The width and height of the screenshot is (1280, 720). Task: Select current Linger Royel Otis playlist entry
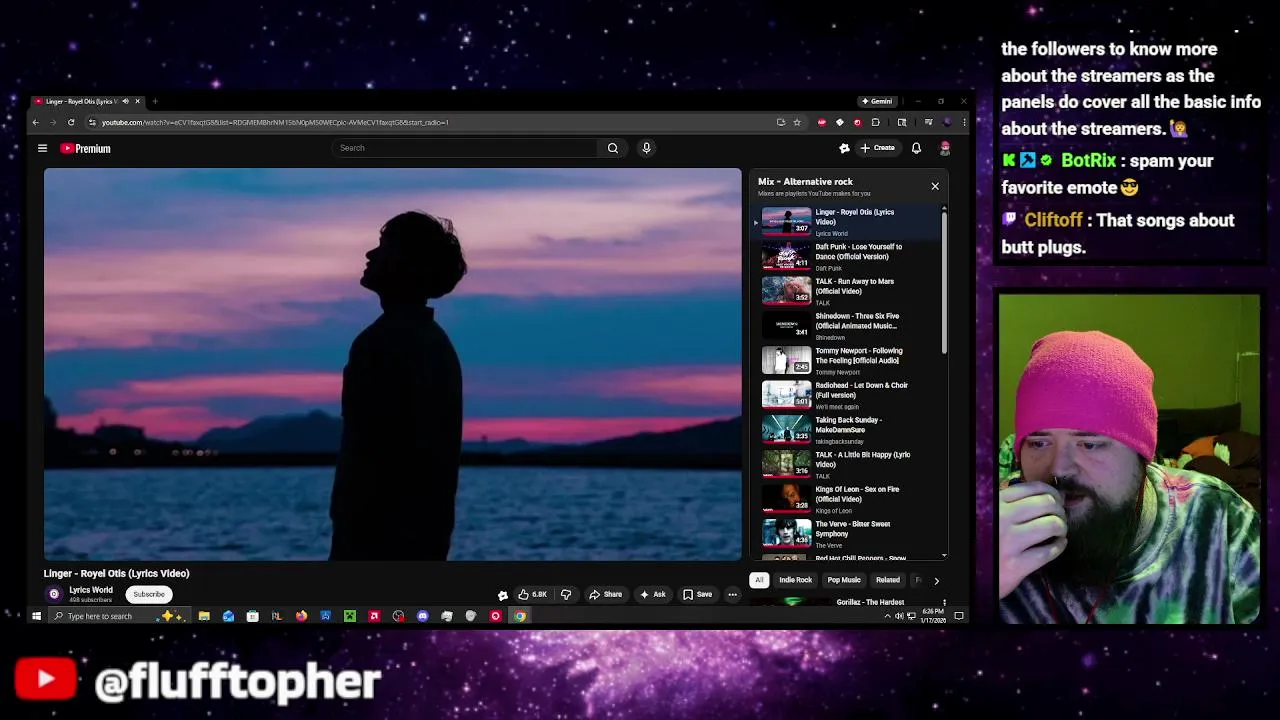(x=848, y=222)
